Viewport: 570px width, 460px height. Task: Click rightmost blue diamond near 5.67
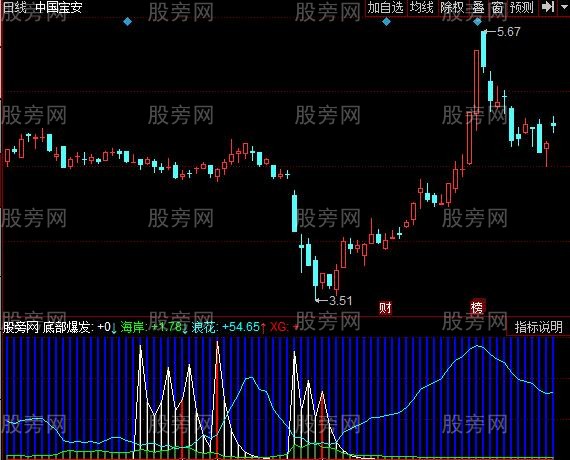click(x=477, y=22)
